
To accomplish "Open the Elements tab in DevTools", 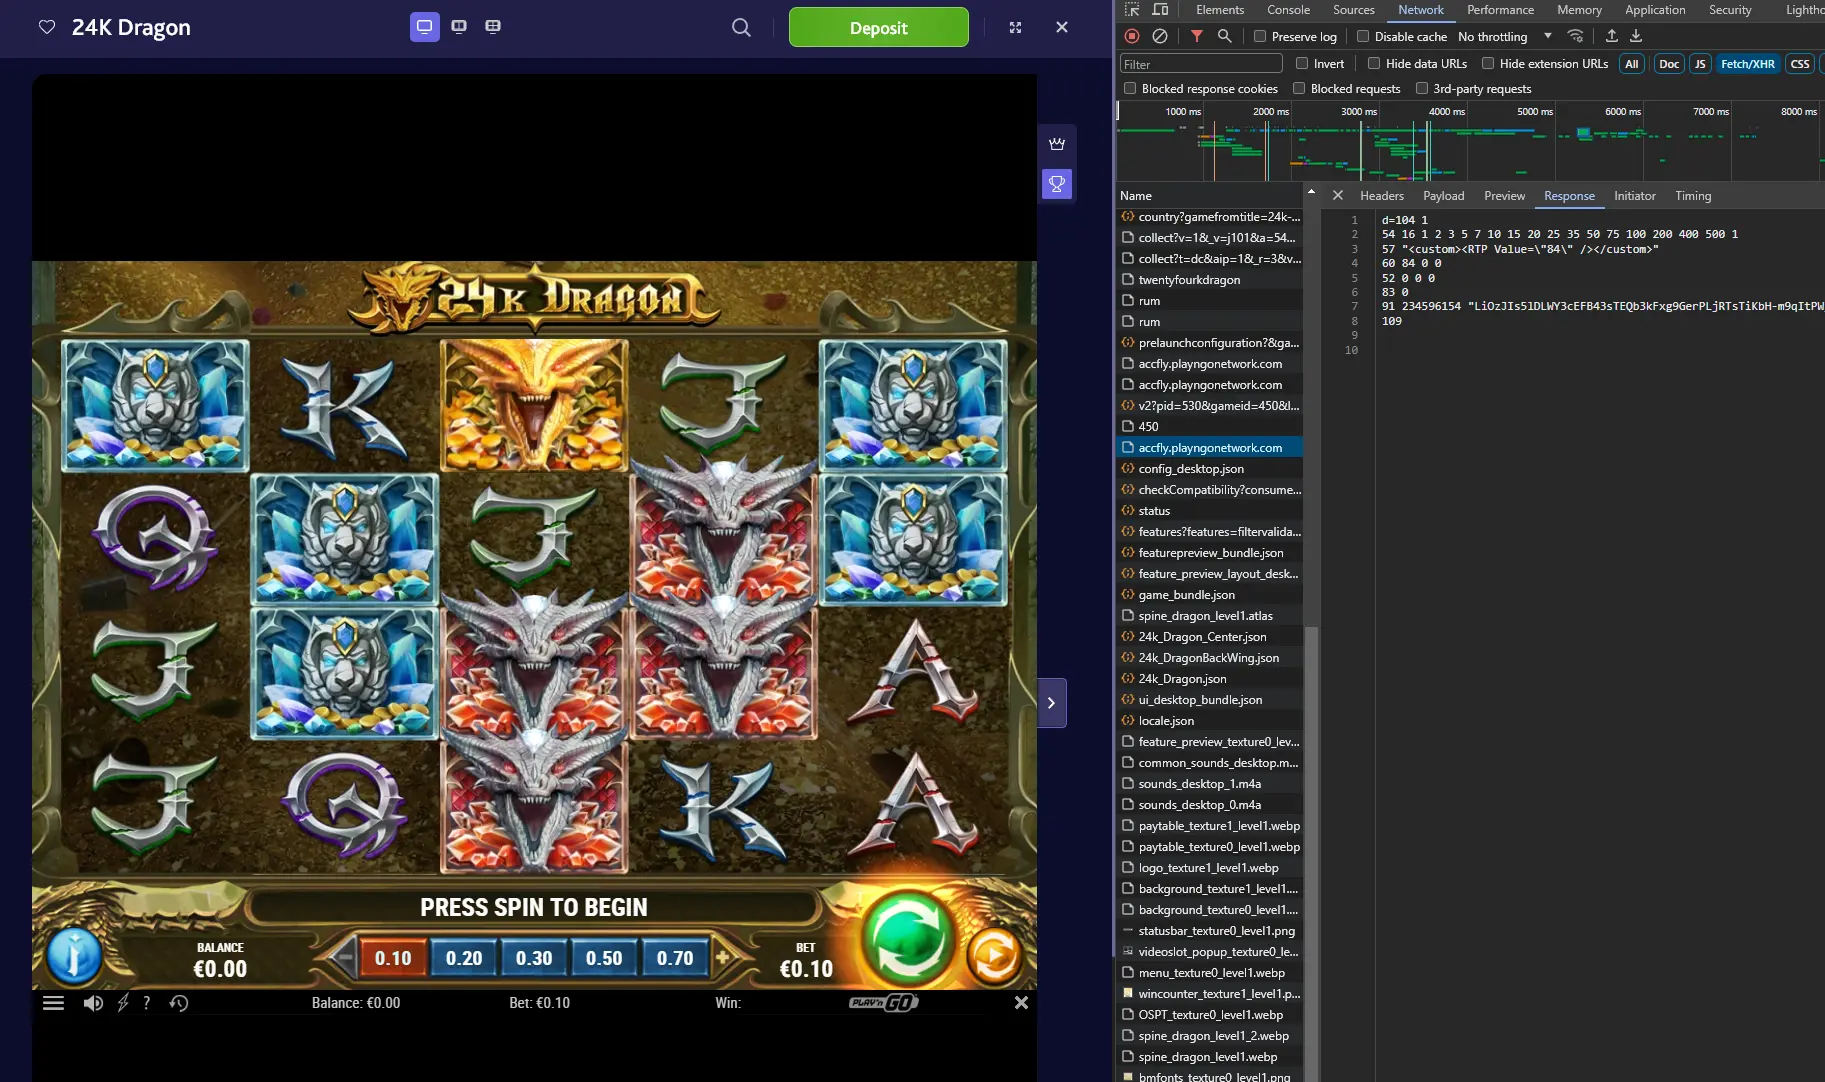I will tap(1220, 10).
